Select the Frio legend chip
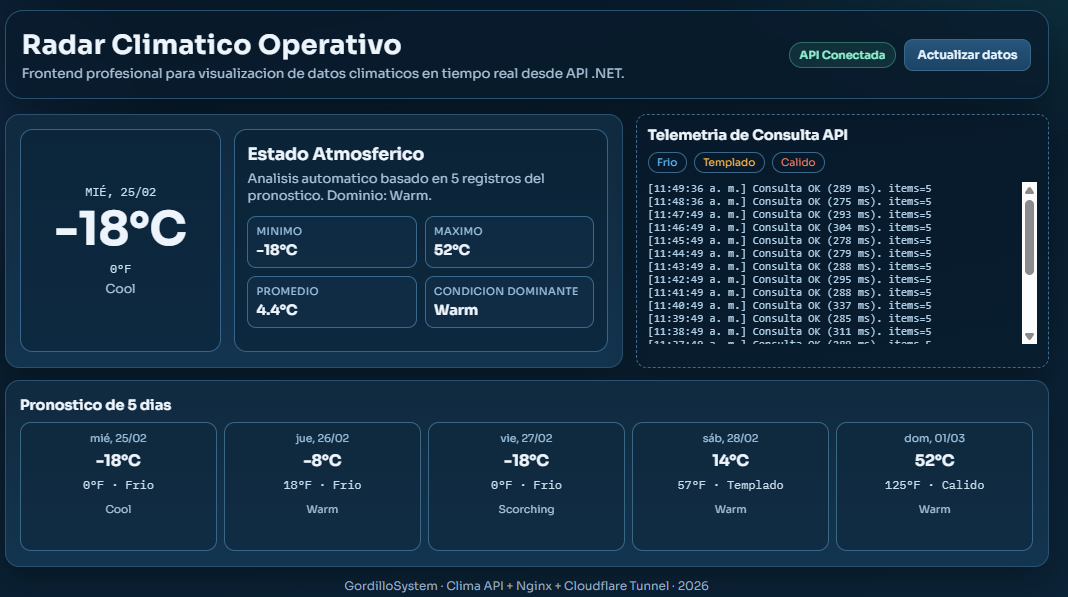Viewport: 1068px width, 597px height. pos(667,162)
